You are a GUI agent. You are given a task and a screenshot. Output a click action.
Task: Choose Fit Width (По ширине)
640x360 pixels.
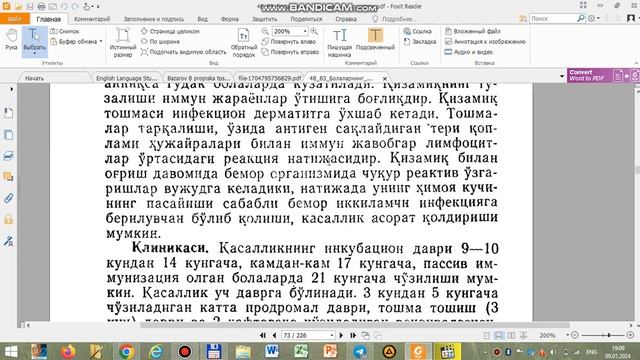pos(160,41)
